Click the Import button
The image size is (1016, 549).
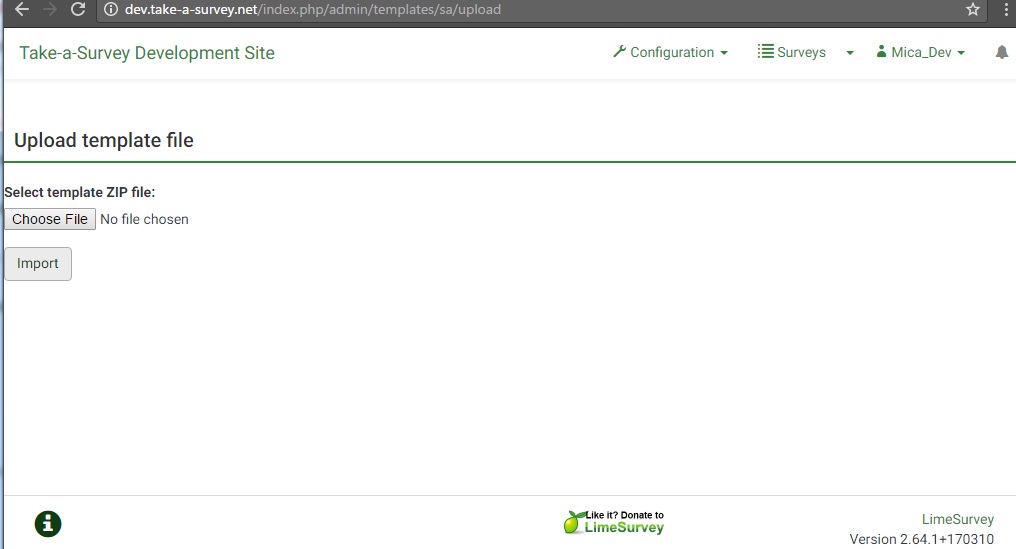(38, 264)
